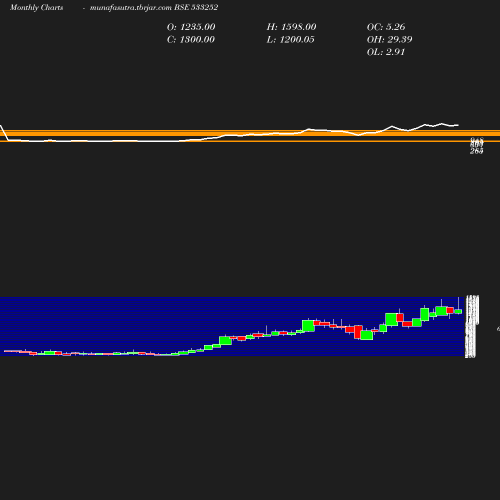Select the close value C: 1300.00
The image size is (500, 500).
pos(191,40)
